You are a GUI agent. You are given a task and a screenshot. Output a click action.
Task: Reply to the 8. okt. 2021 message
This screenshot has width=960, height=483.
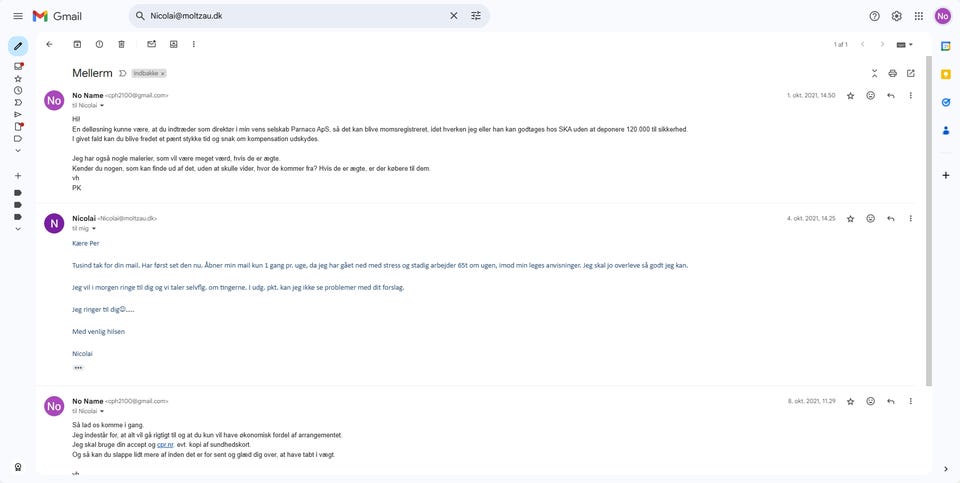tap(891, 402)
